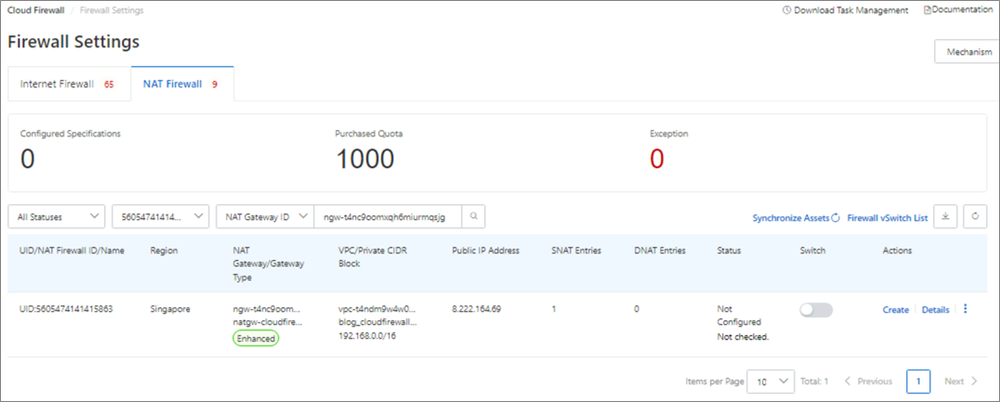Click the vpc-t4ndm9w4w0 VPC text
1000x402 pixels.
377,309
